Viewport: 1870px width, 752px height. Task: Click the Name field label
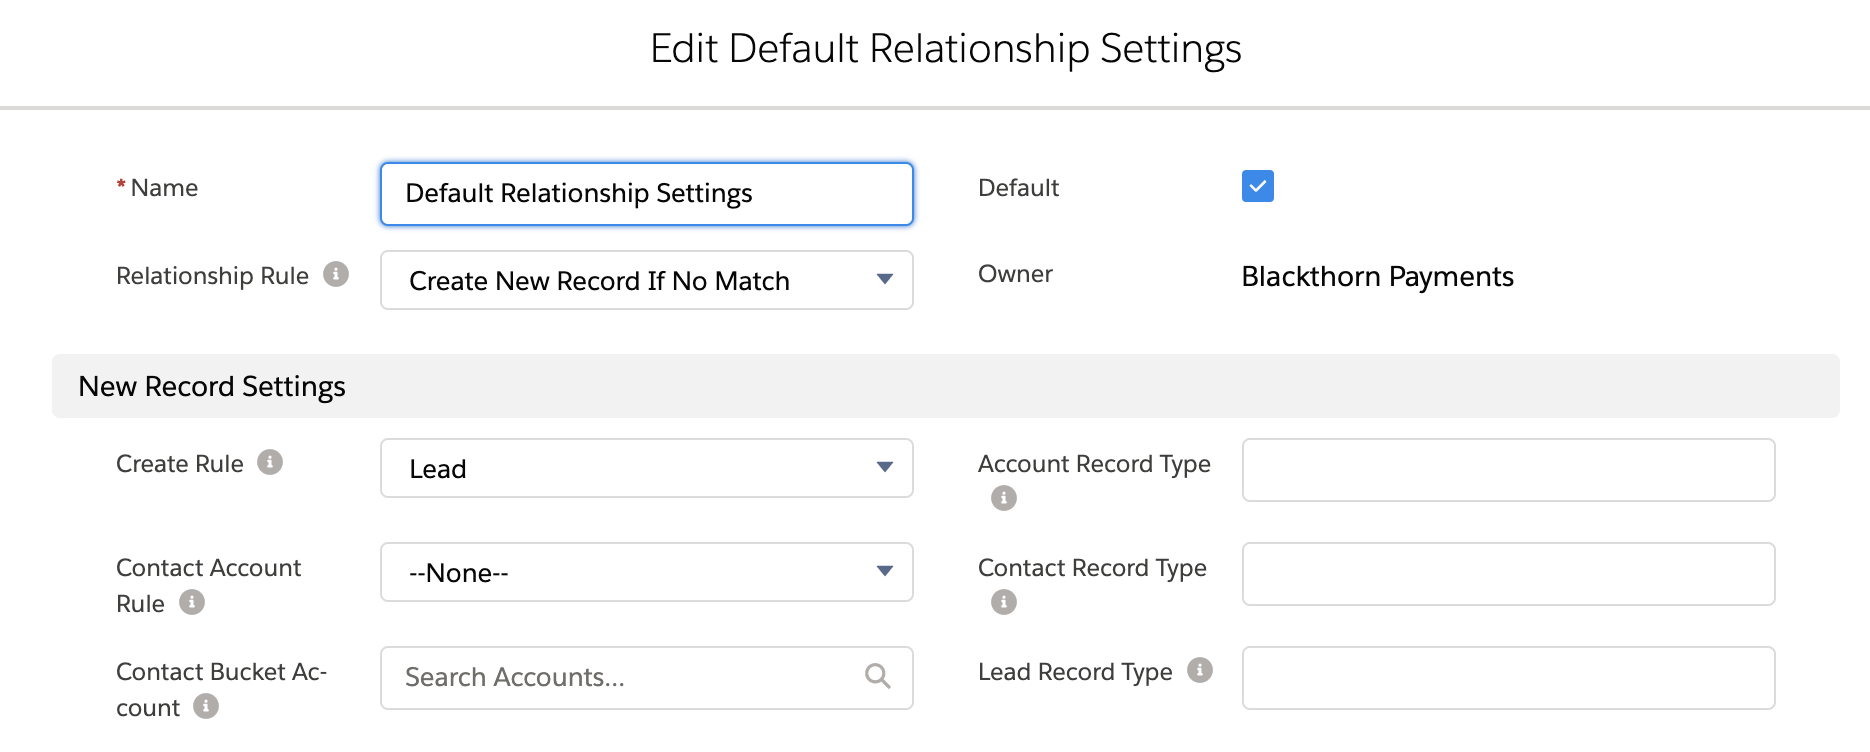(x=164, y=188)
